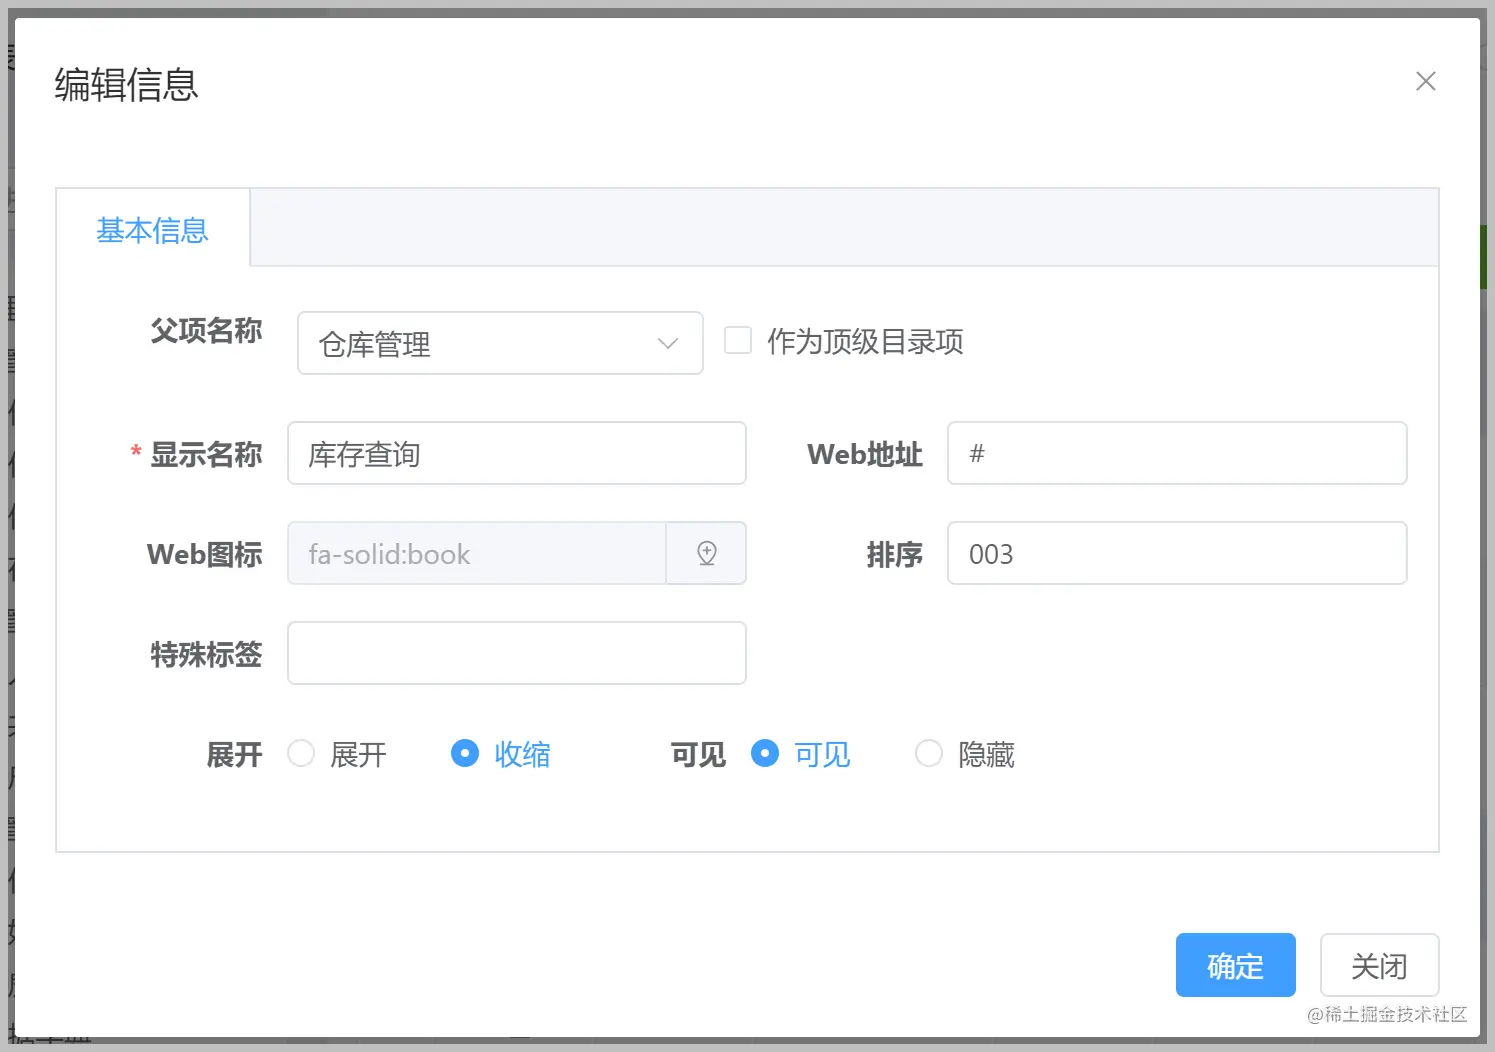Click the 父项名称 label text
The image size is (1495, 1052).
point(206,330)
